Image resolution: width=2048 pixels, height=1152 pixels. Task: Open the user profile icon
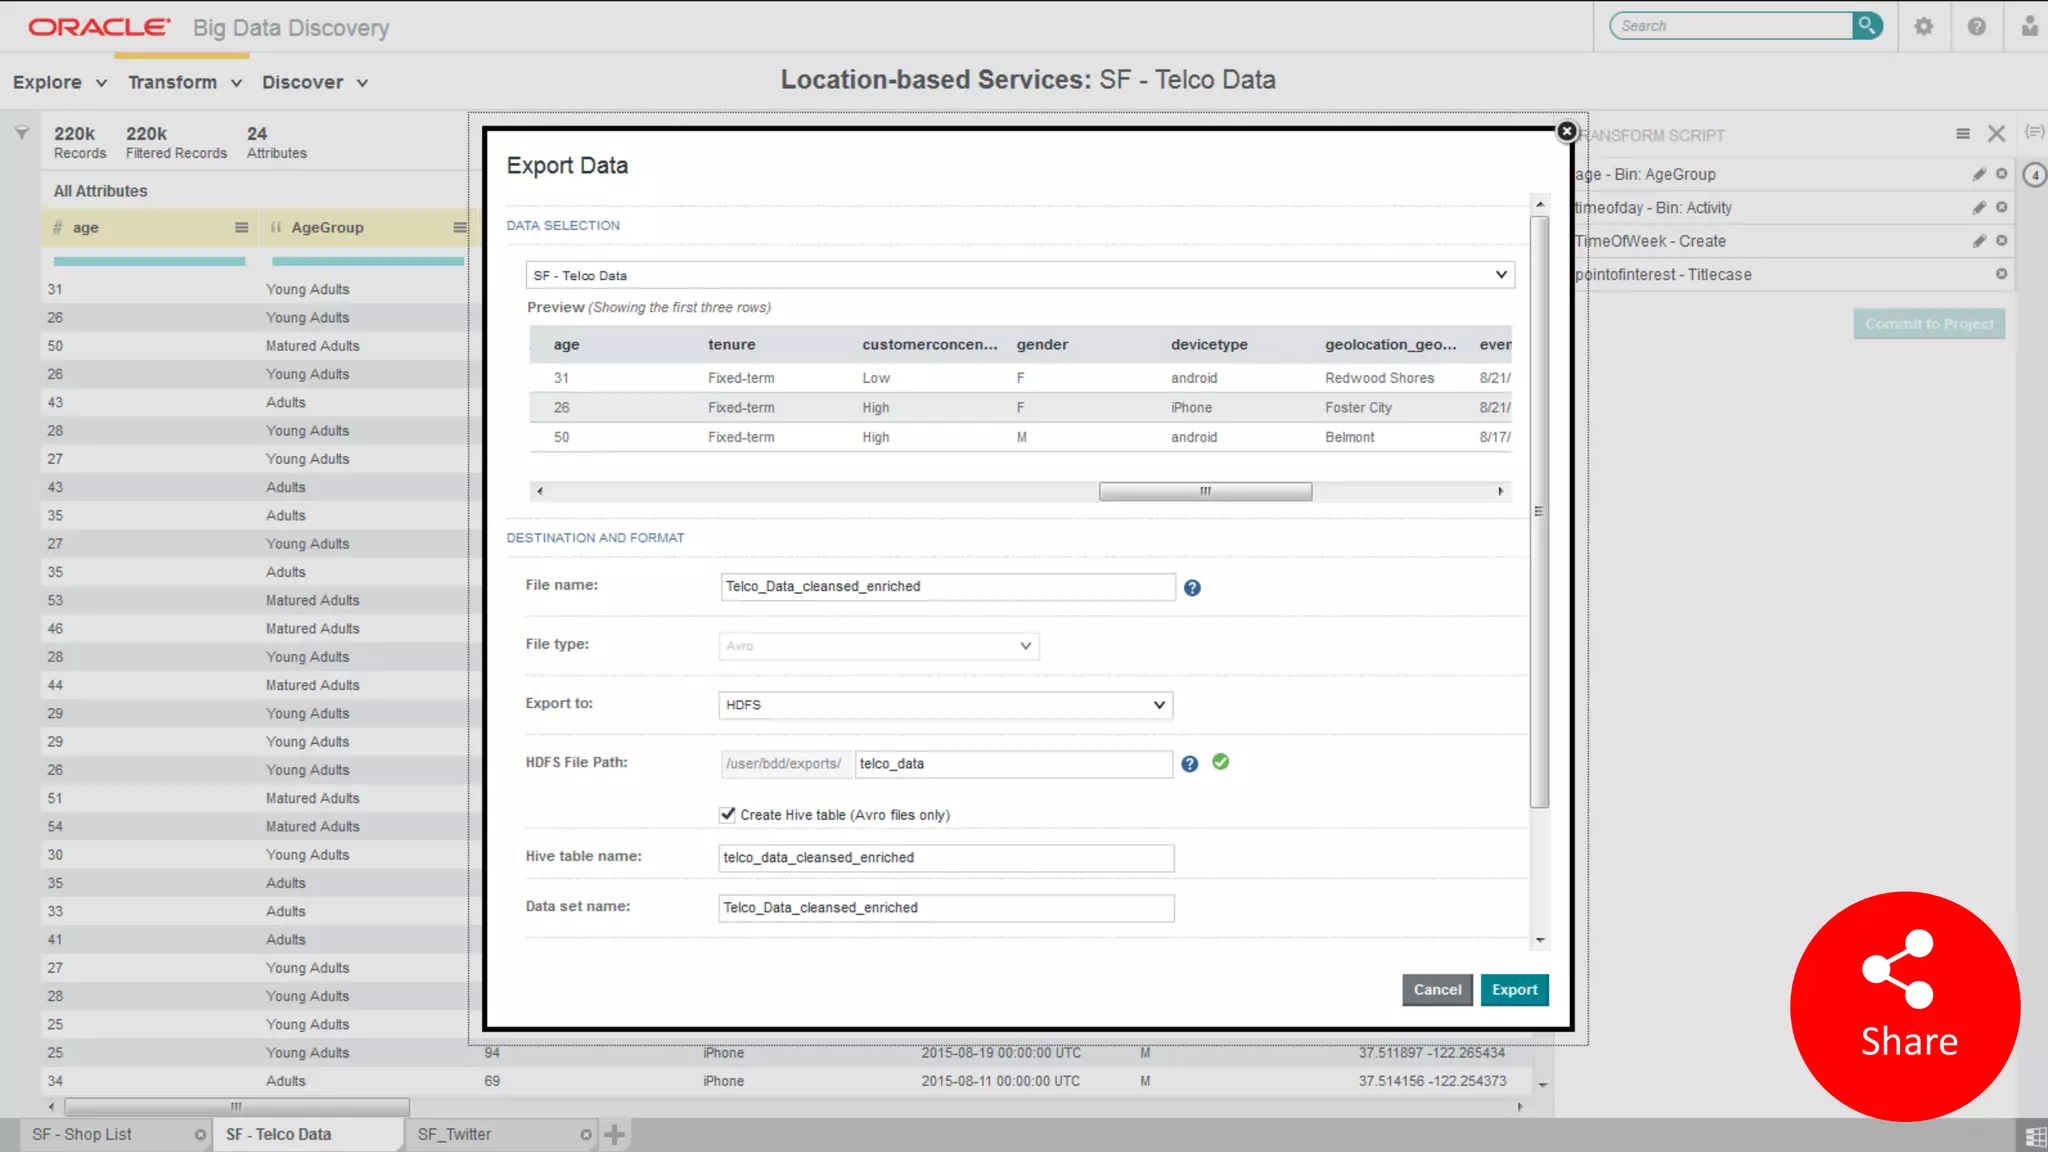(2029, 27)
